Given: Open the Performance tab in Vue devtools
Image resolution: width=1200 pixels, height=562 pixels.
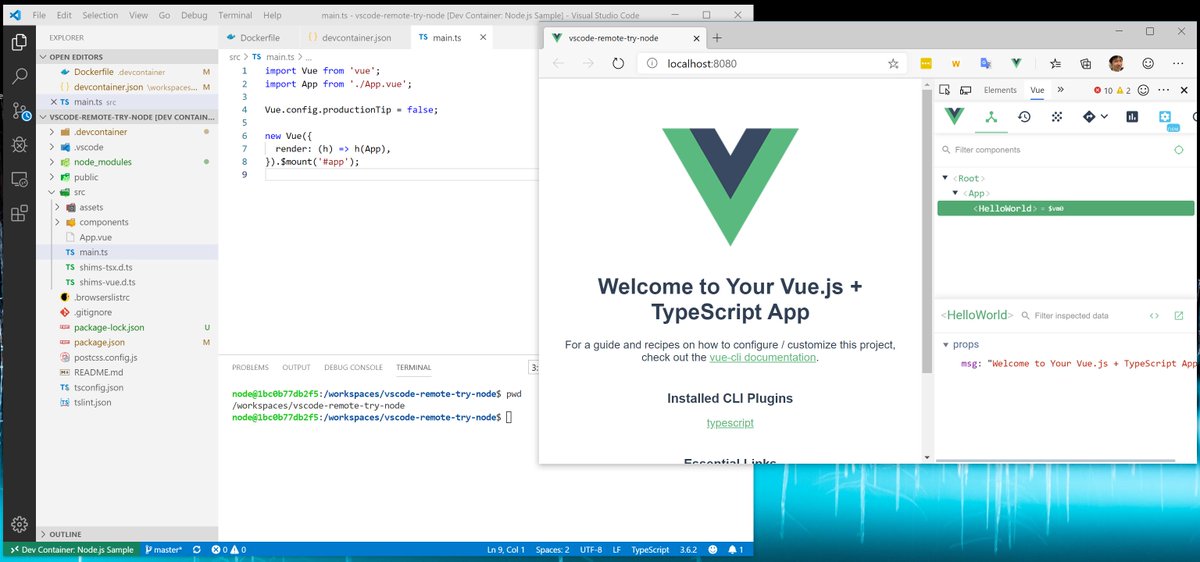Looking at the screenshot, I should click(1132, 116).
